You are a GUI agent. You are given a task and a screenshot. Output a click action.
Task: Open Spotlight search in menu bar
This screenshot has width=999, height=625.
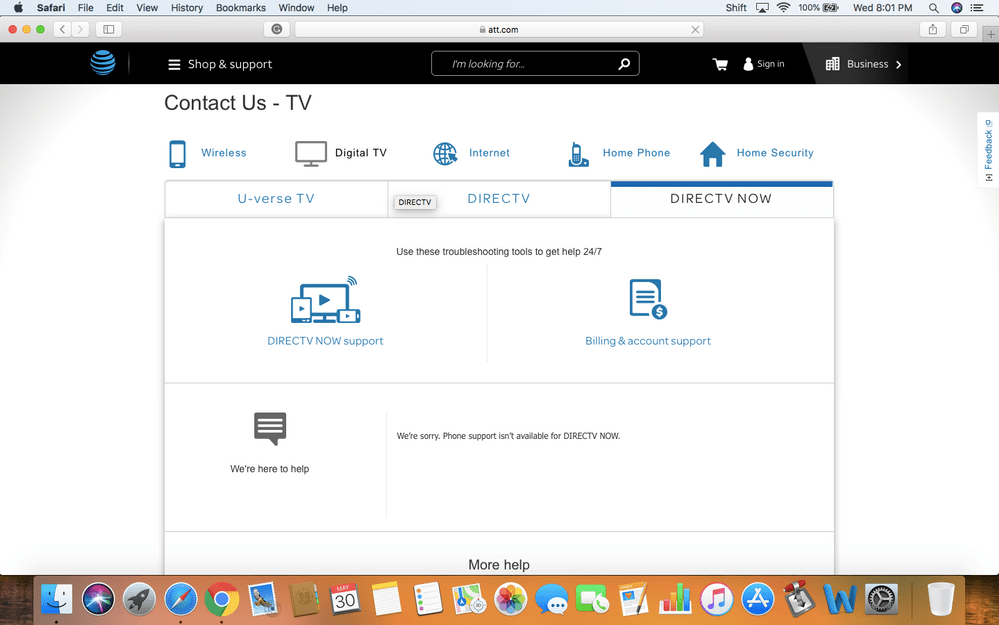point(933,8)
